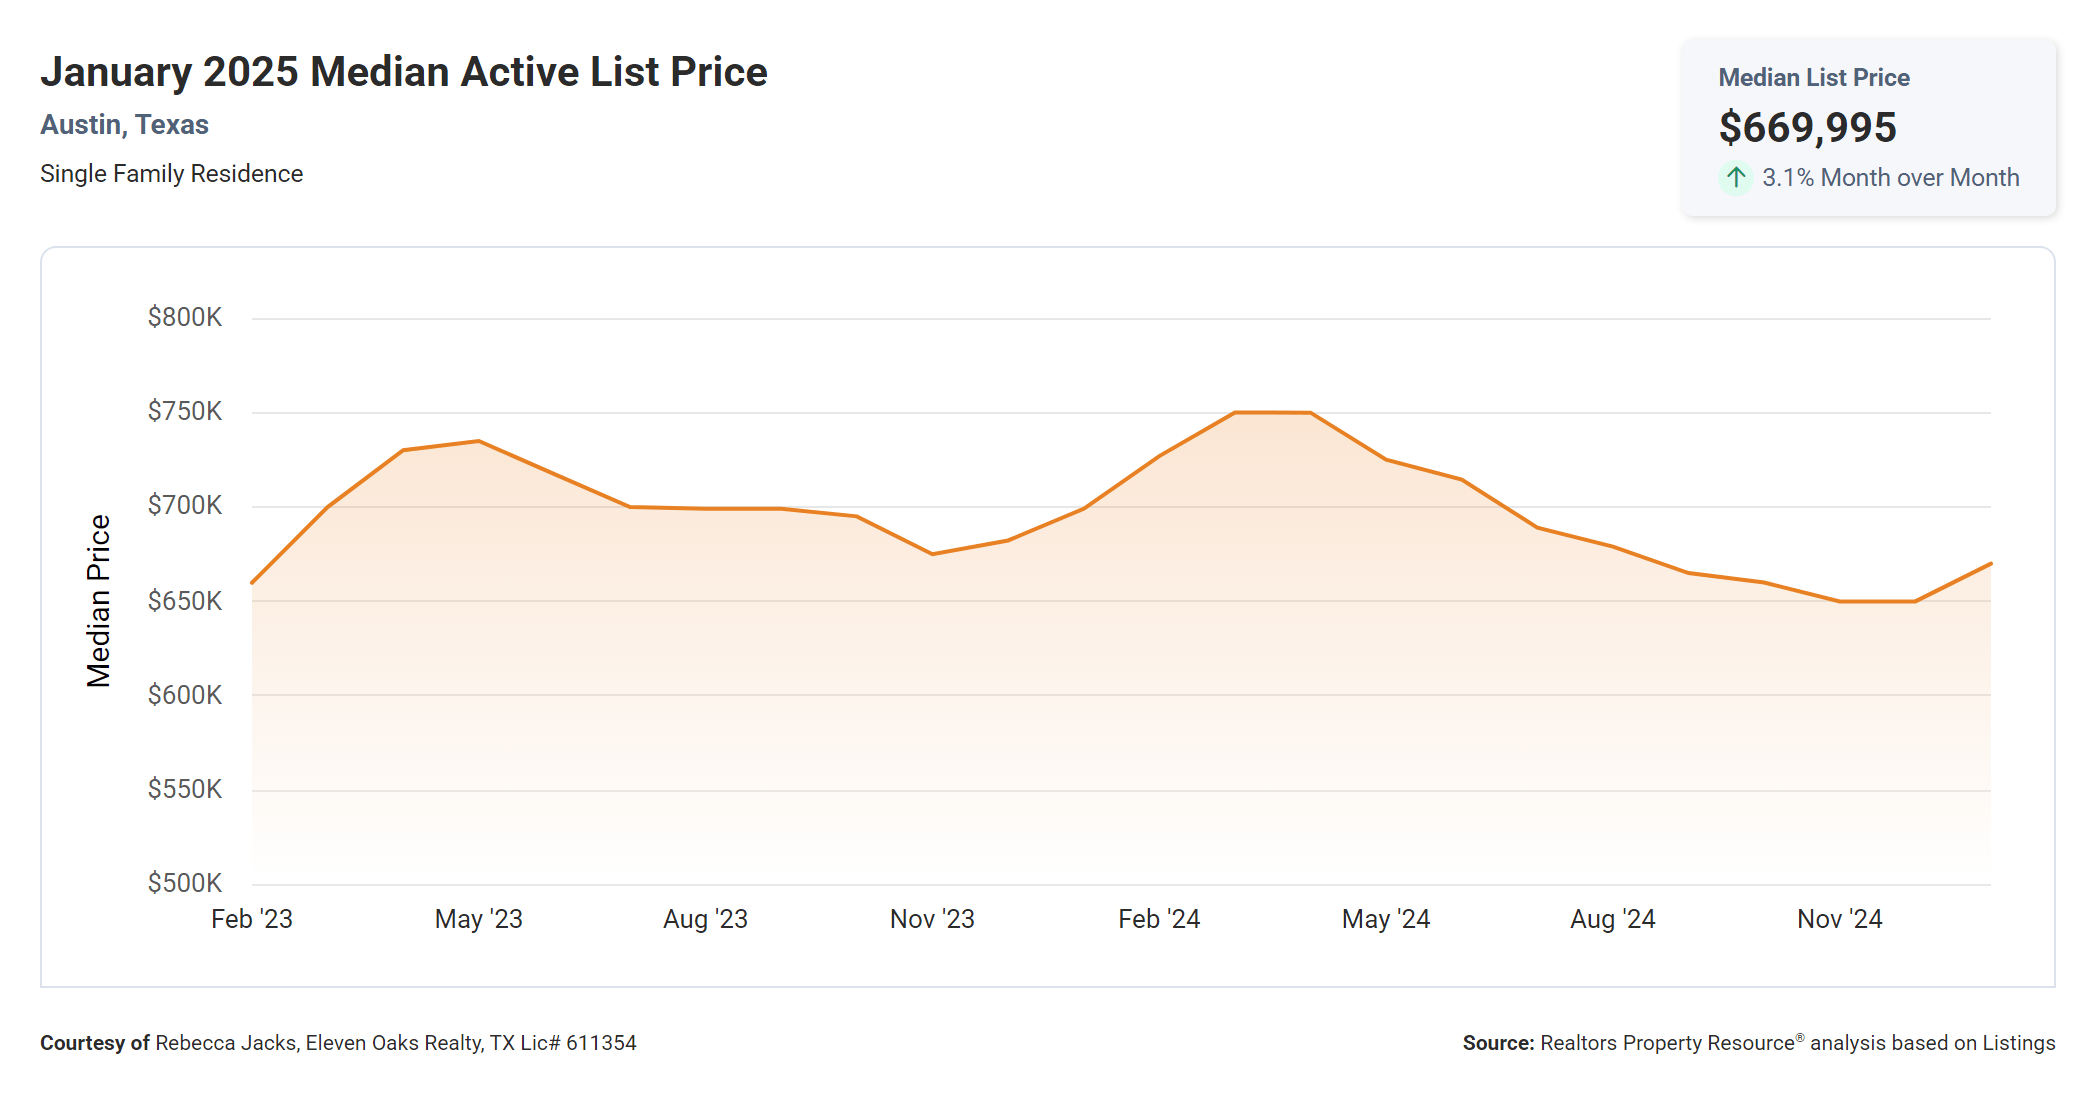Click the 'Single Family Residence' label
Screen dimensions: 2096x1100
pos(171,174)
